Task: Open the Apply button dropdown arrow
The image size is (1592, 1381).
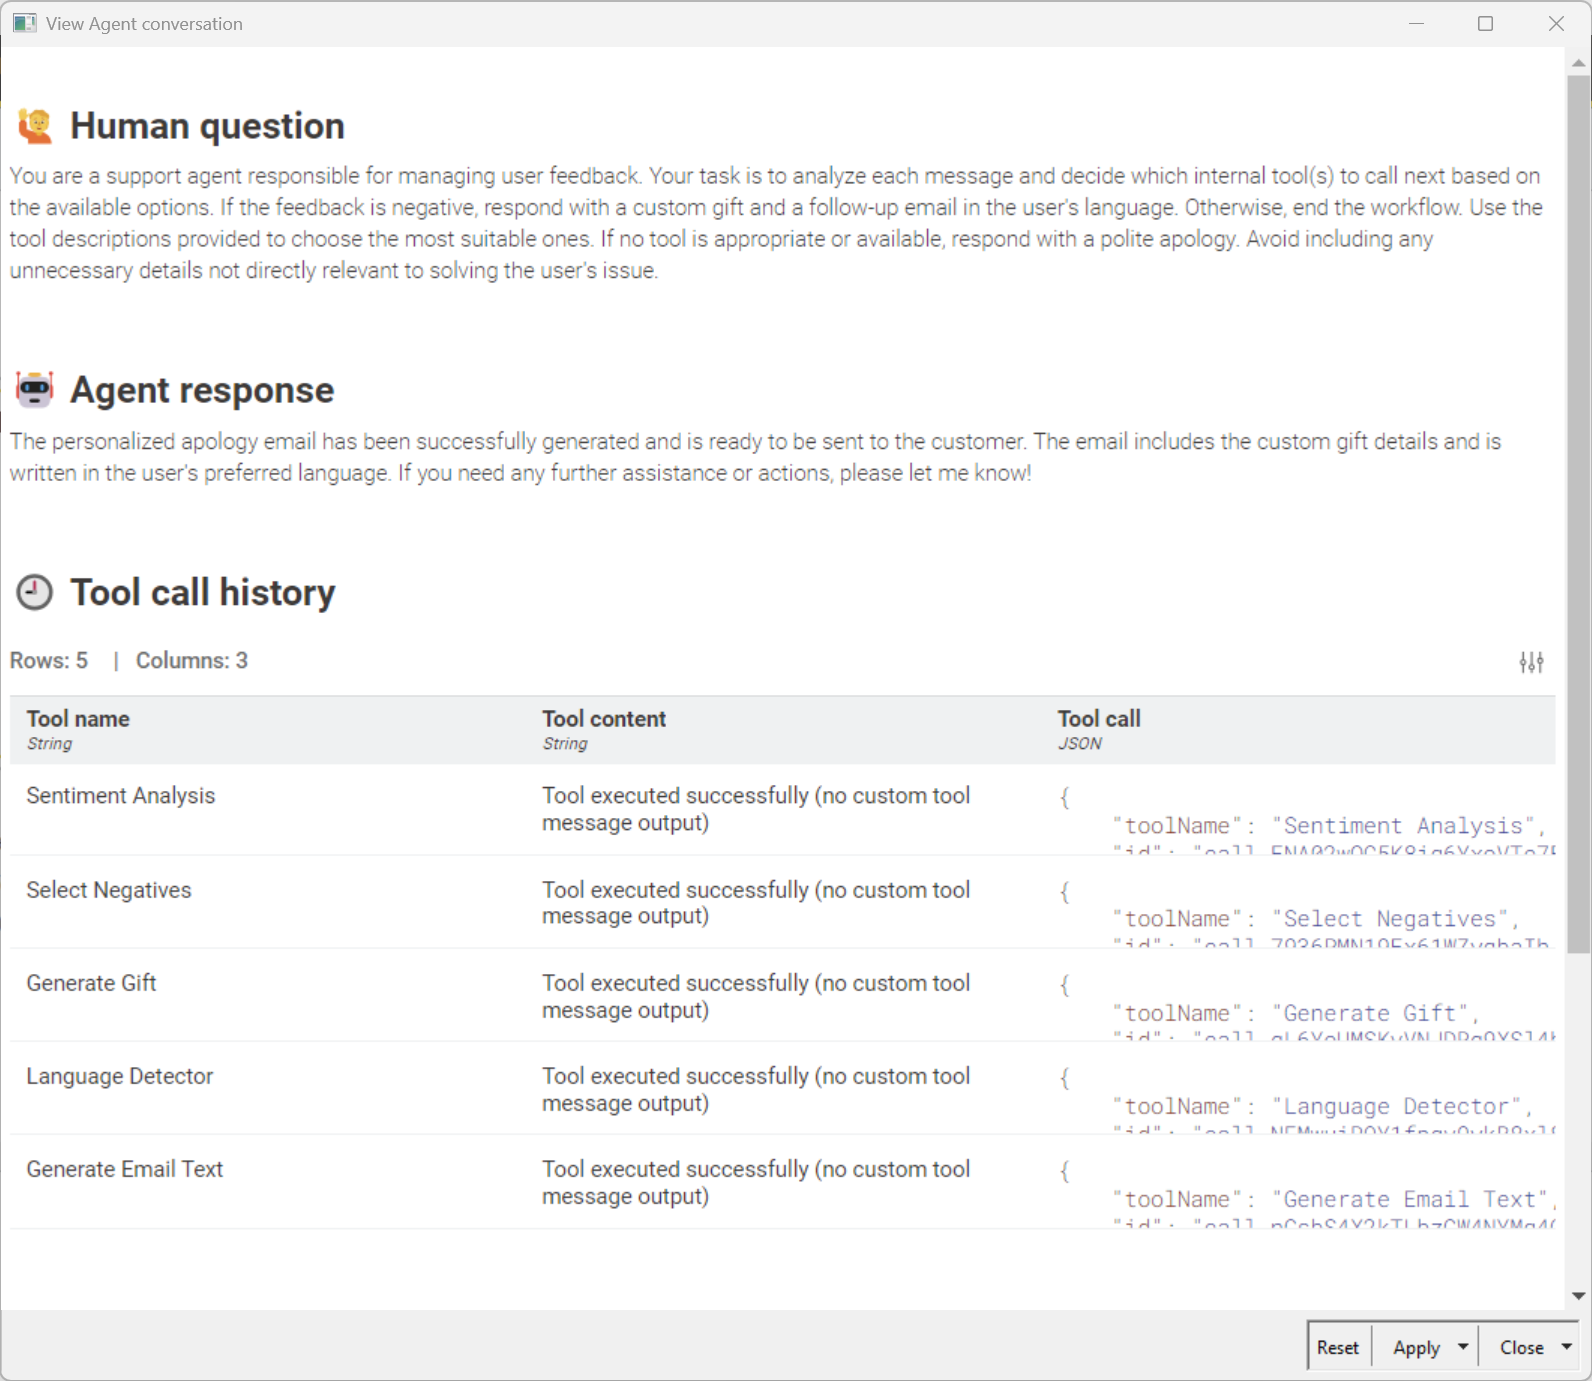Action: tap(1463, 1347)
